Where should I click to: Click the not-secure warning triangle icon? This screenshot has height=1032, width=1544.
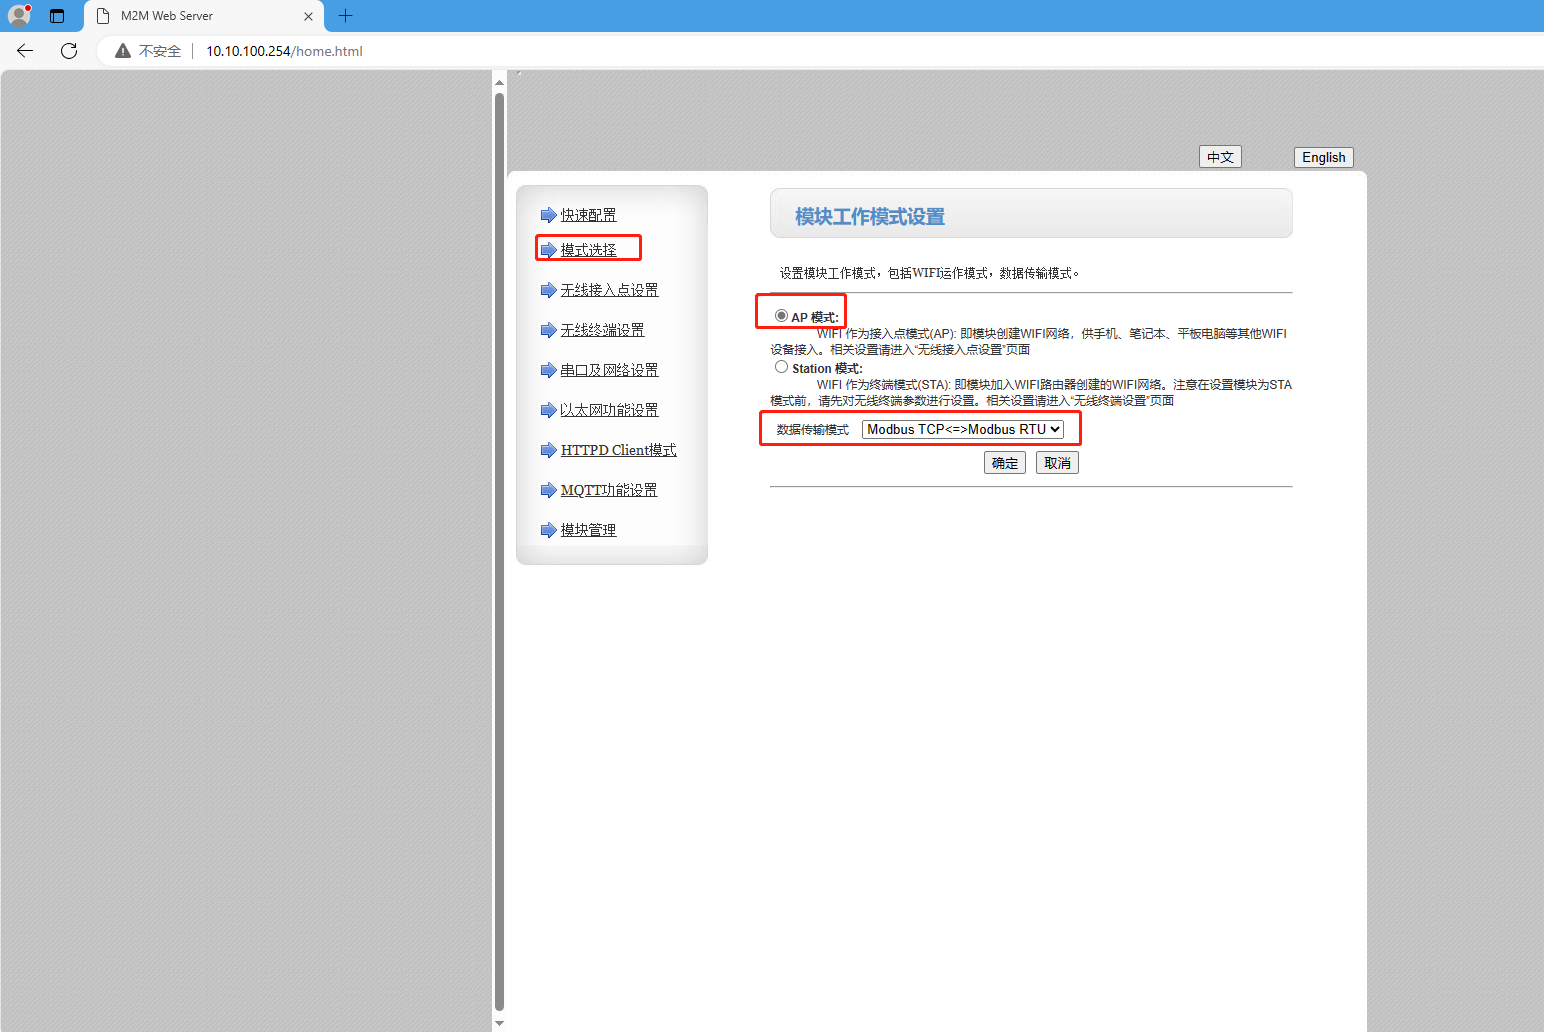123,51
